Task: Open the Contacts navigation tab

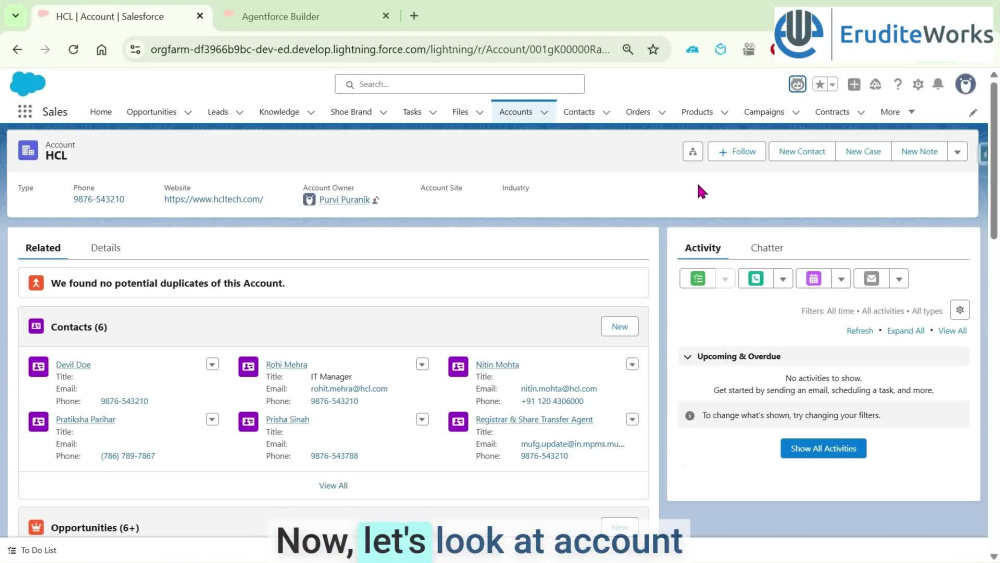Action: 579,112
